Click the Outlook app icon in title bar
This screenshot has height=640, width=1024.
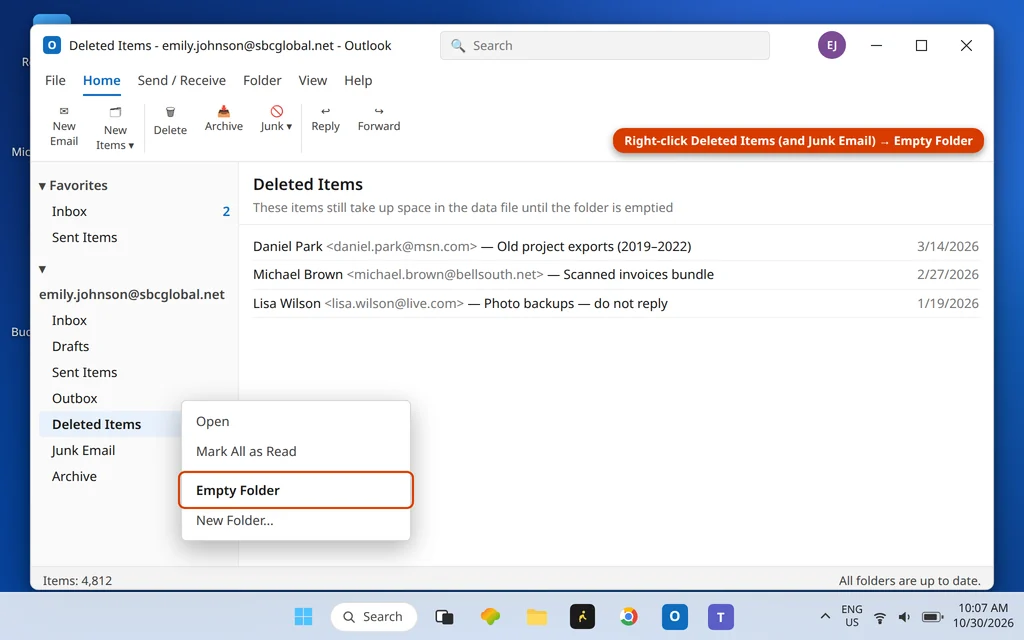[52, 45]
